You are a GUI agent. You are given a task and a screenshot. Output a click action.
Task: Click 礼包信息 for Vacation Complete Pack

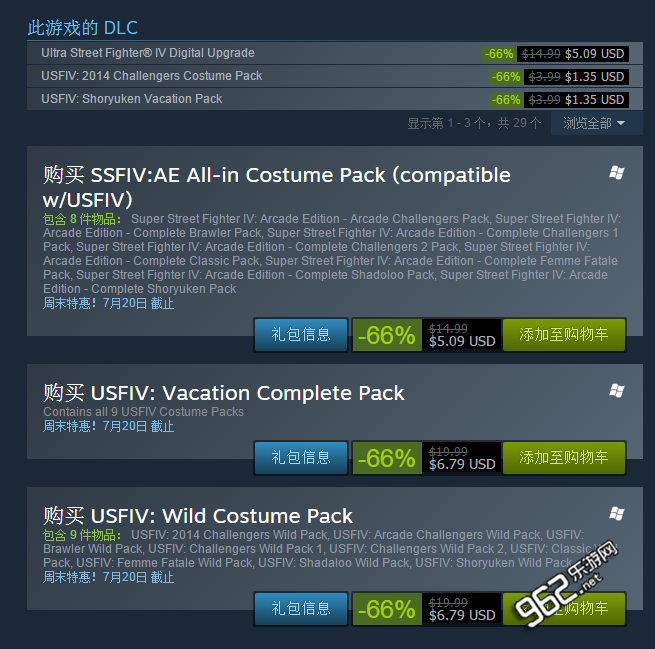pyautogui.click(x=301, y=458)
